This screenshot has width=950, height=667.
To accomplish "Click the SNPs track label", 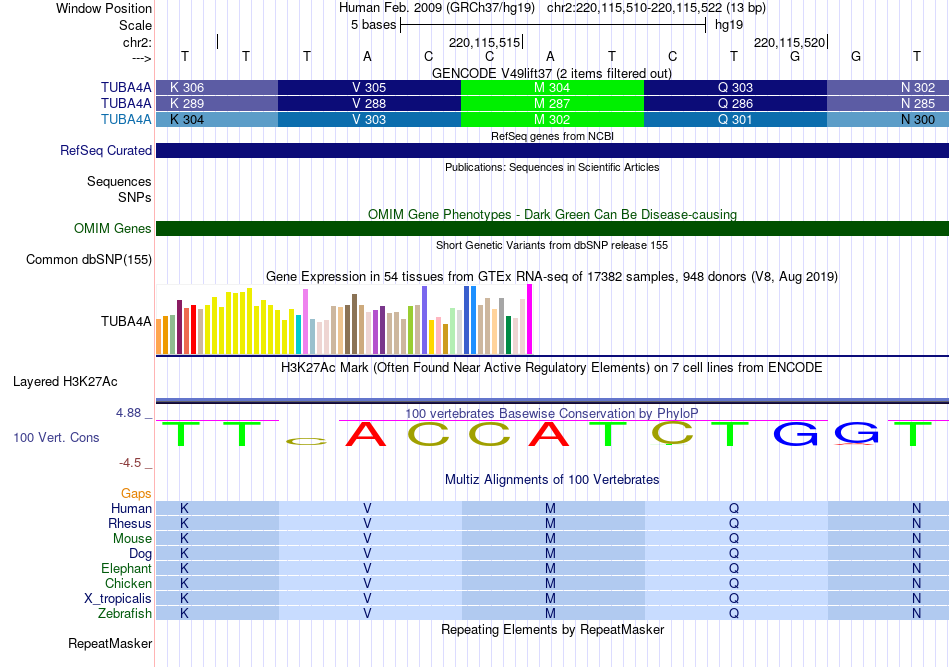I will [x=135, y=197].
